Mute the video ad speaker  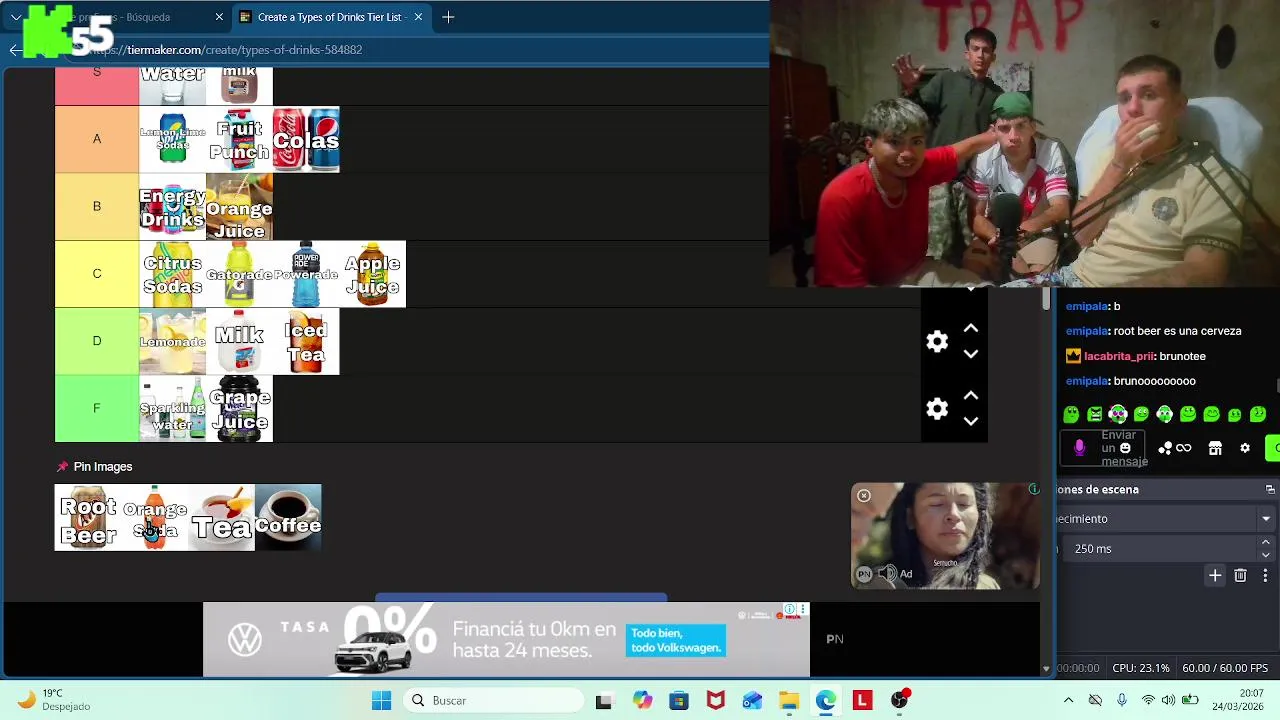coord(887,573)
